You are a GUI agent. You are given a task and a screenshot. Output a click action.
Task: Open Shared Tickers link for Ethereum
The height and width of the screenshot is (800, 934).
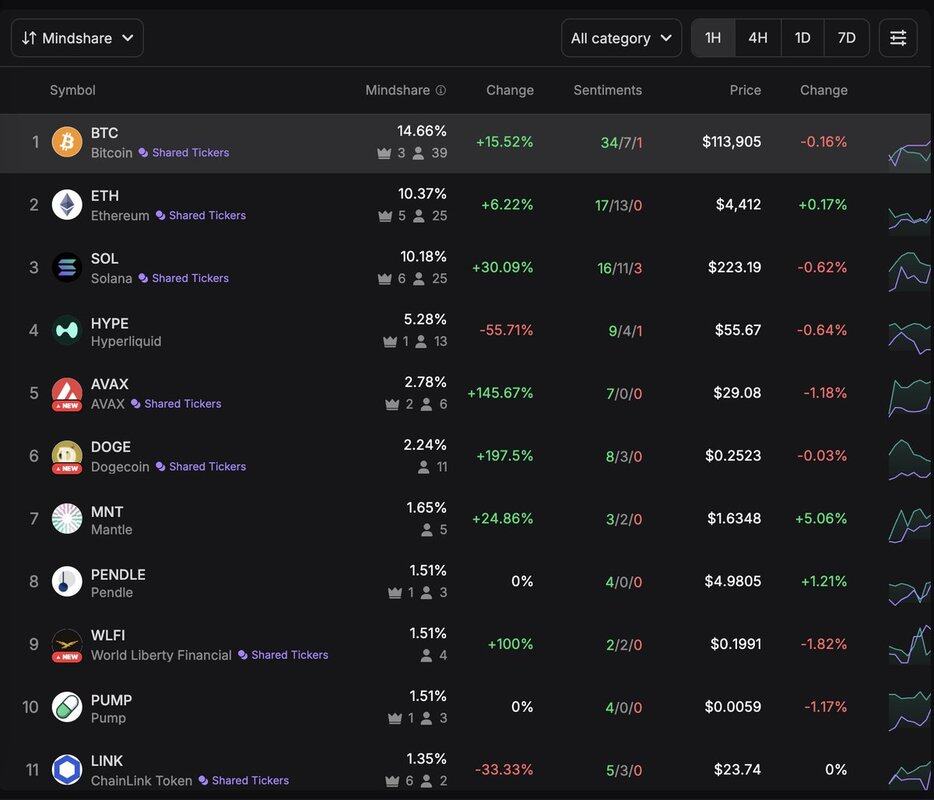(x=201, y=215)
